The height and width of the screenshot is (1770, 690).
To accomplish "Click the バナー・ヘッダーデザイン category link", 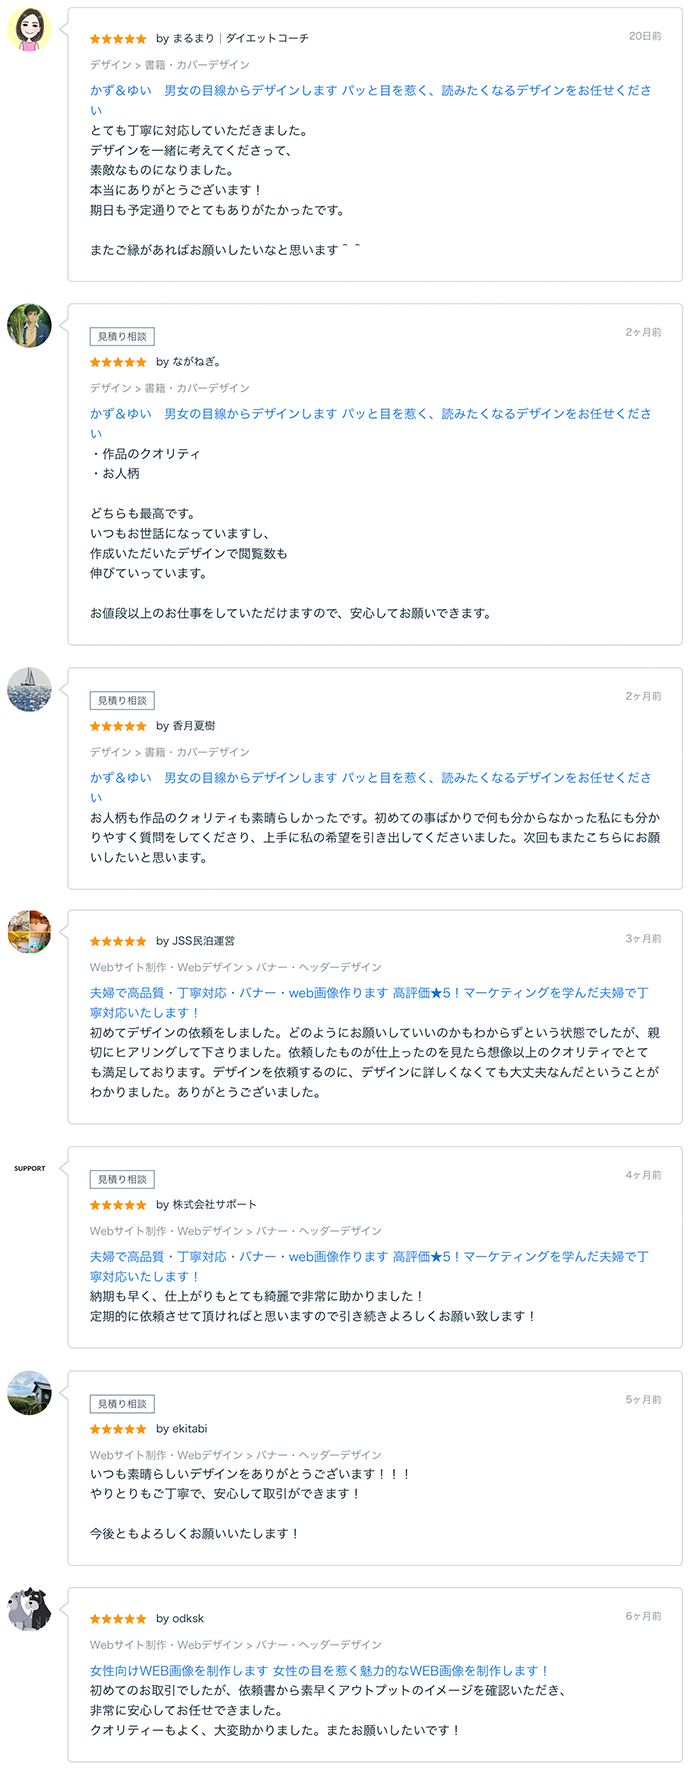I will tap(320, 966).
